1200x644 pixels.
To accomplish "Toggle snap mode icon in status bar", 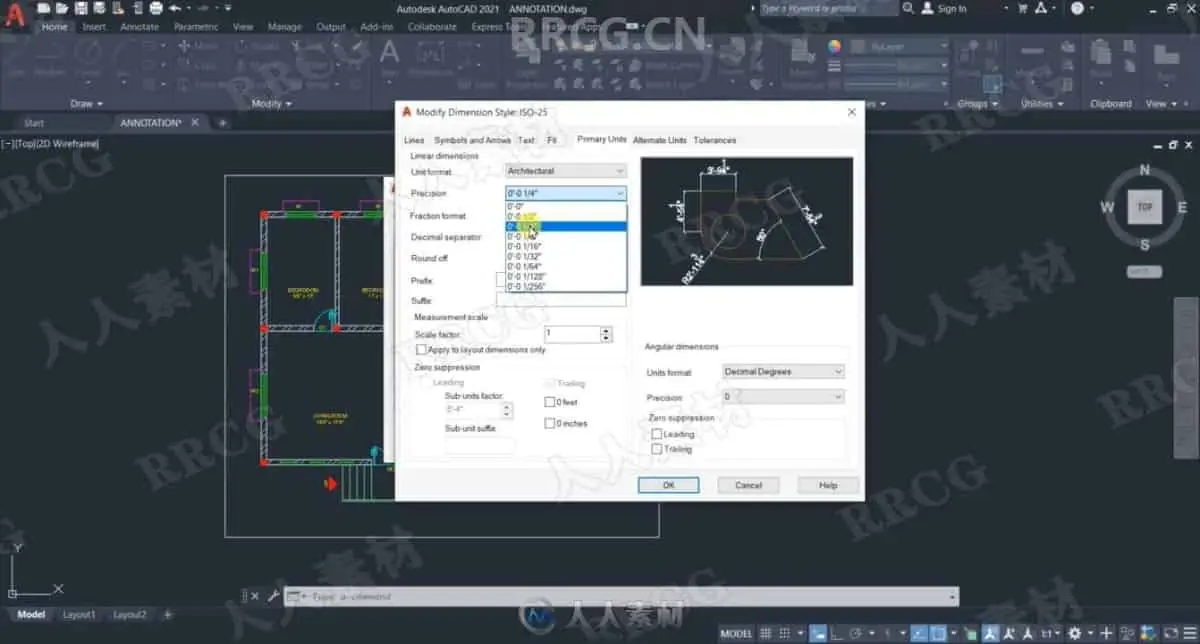I will (787, 633).
